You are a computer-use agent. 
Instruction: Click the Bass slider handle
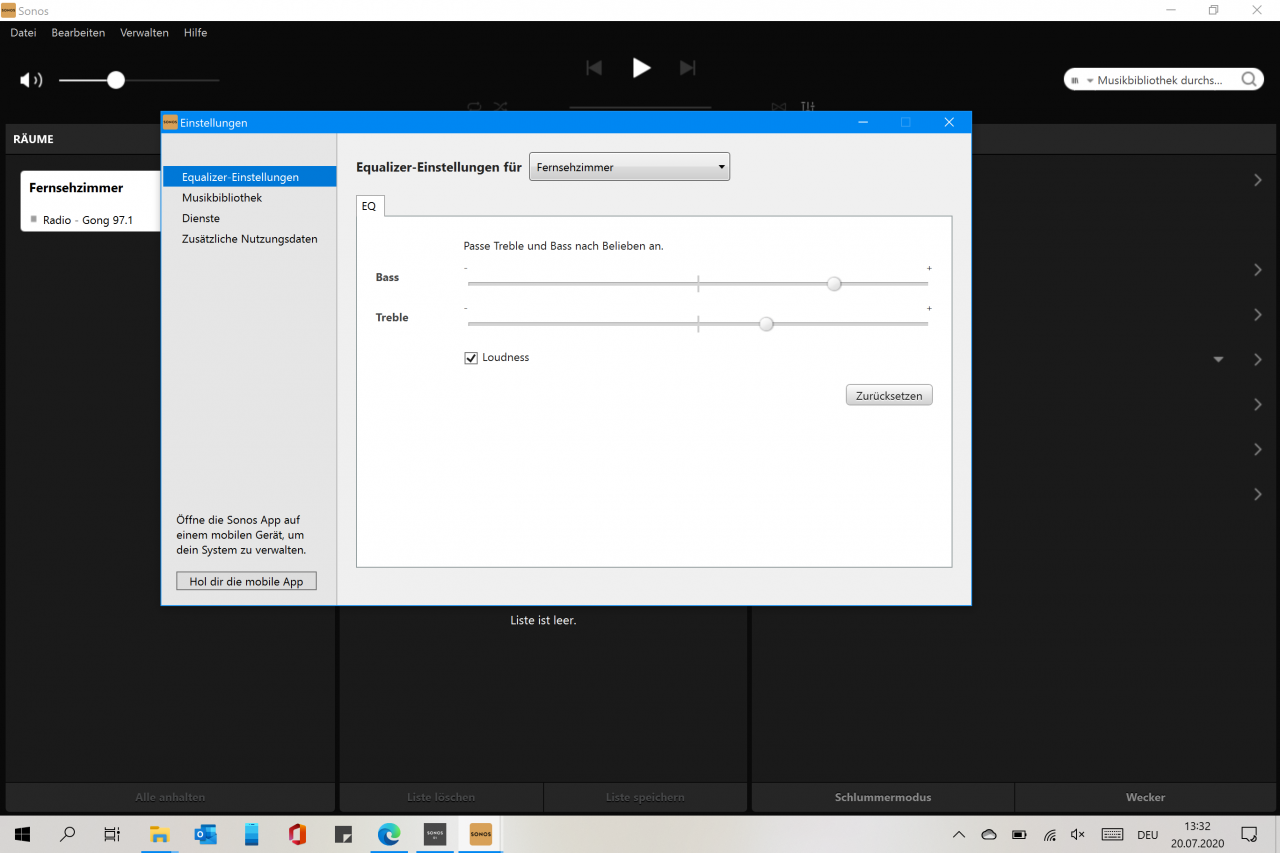pyautogui.click(x=834, y=284)
